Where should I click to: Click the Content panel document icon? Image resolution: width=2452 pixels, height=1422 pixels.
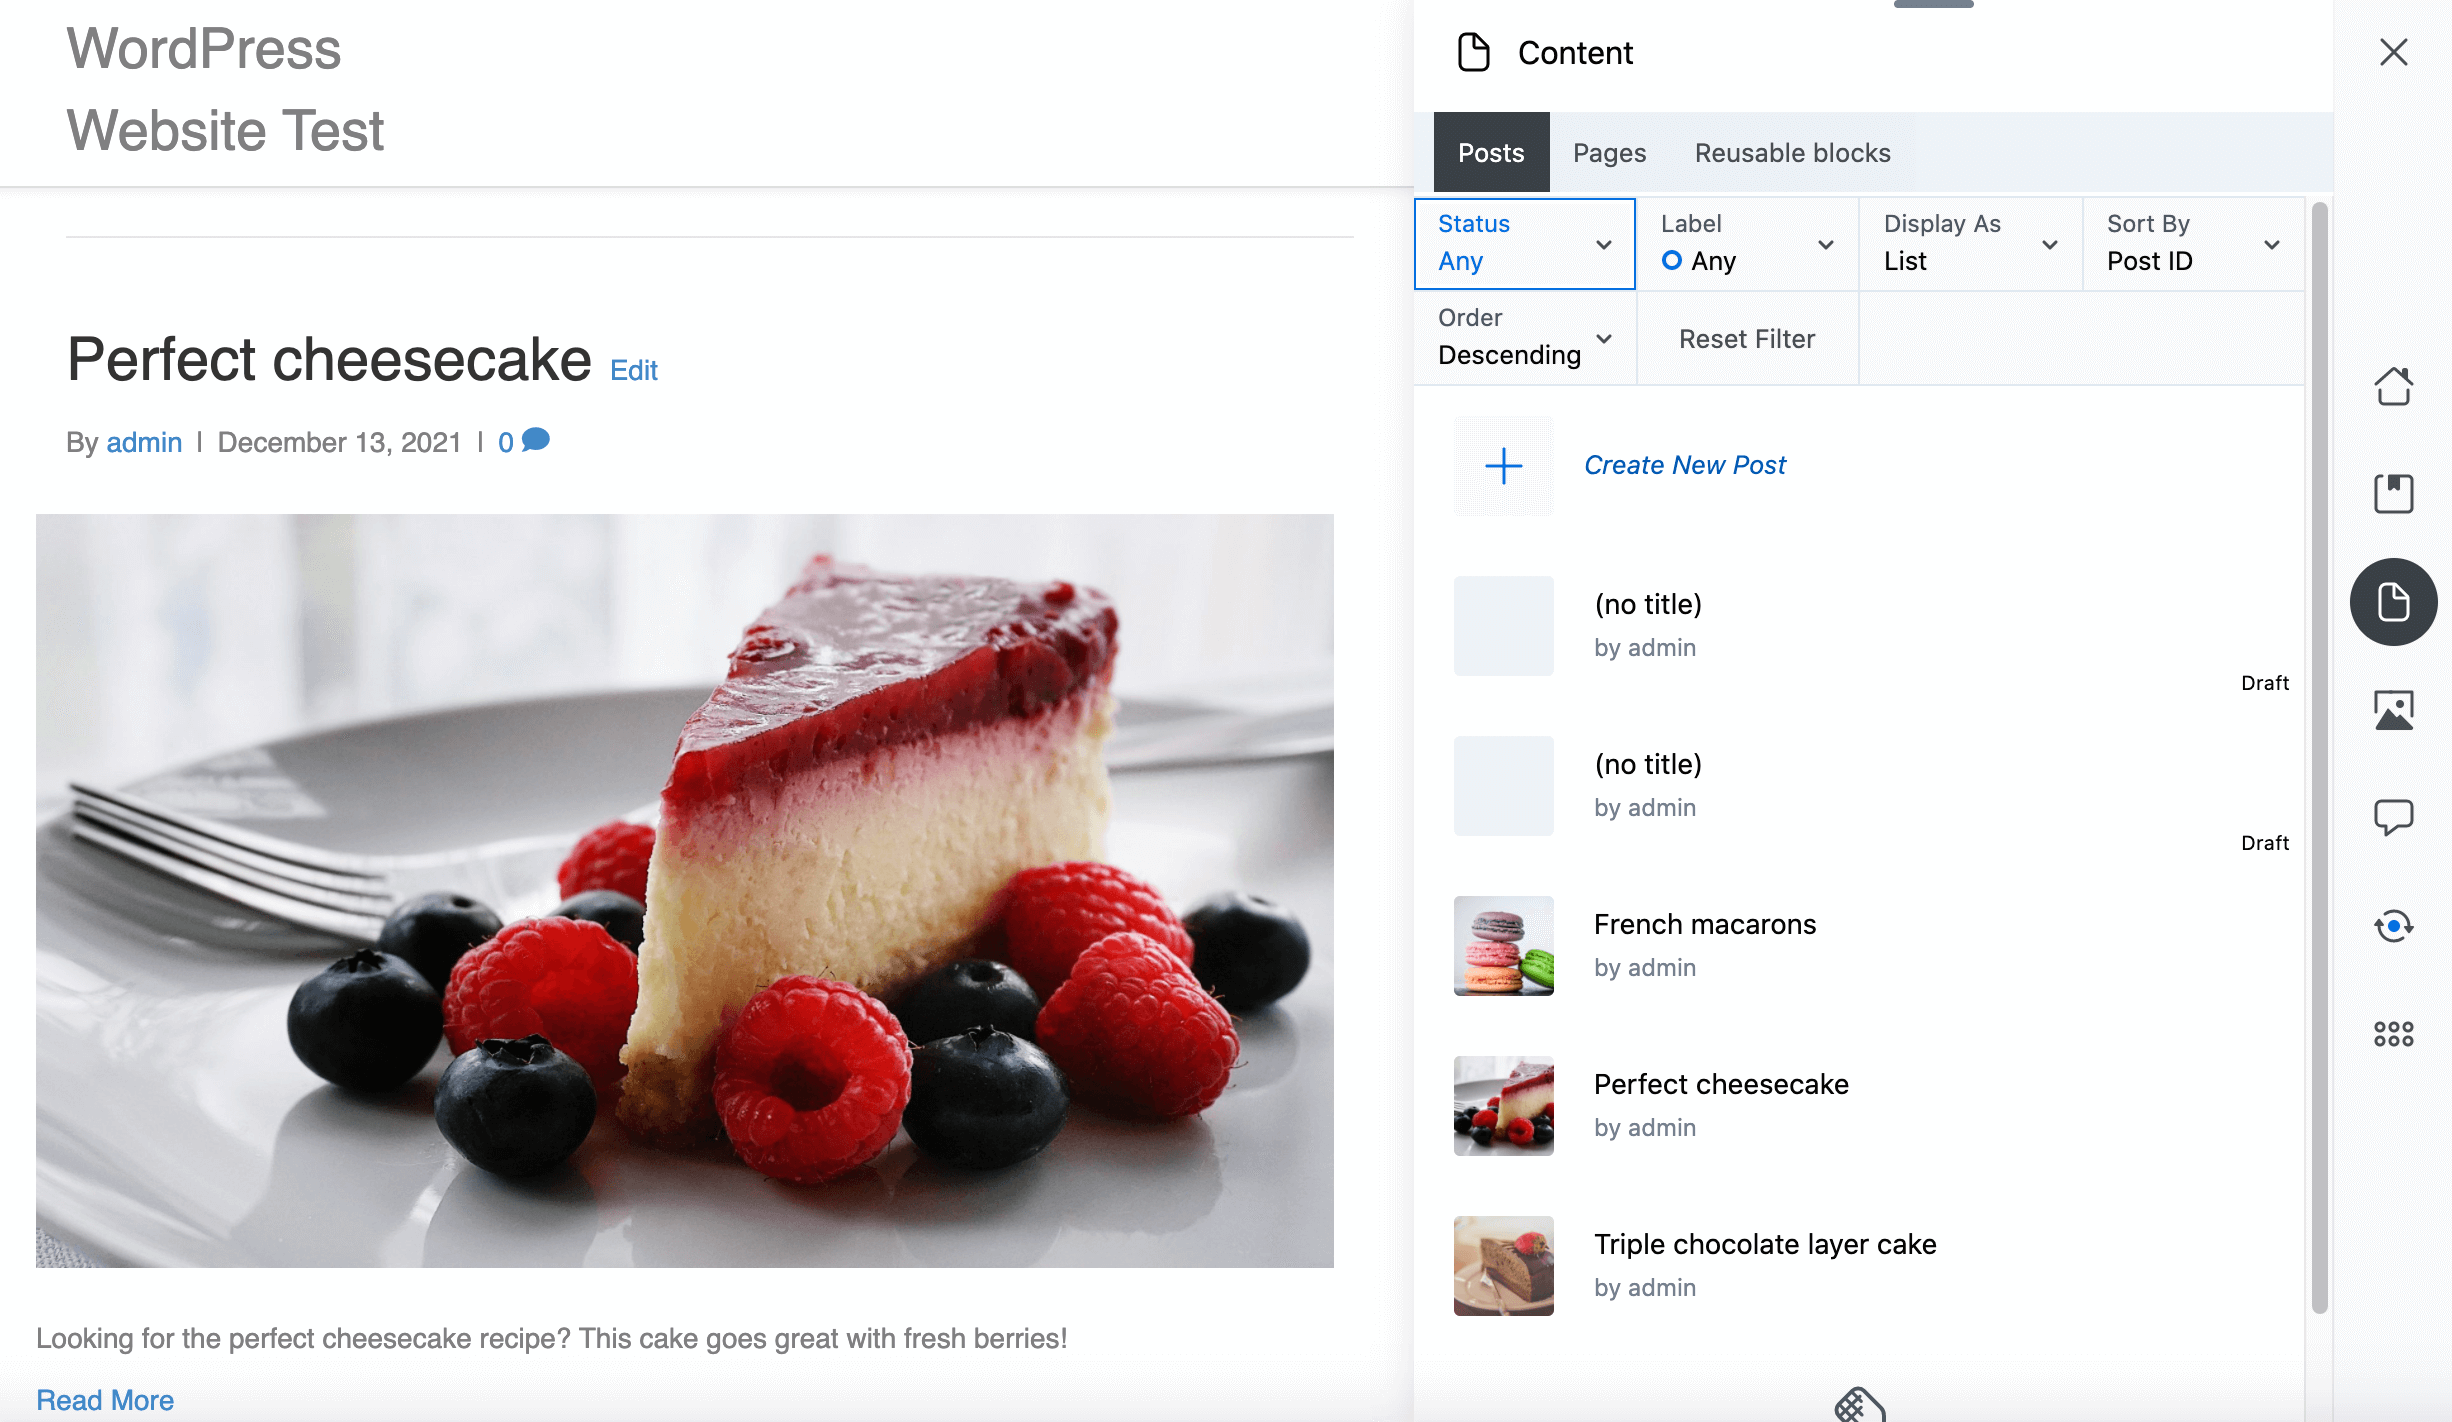1471,52
